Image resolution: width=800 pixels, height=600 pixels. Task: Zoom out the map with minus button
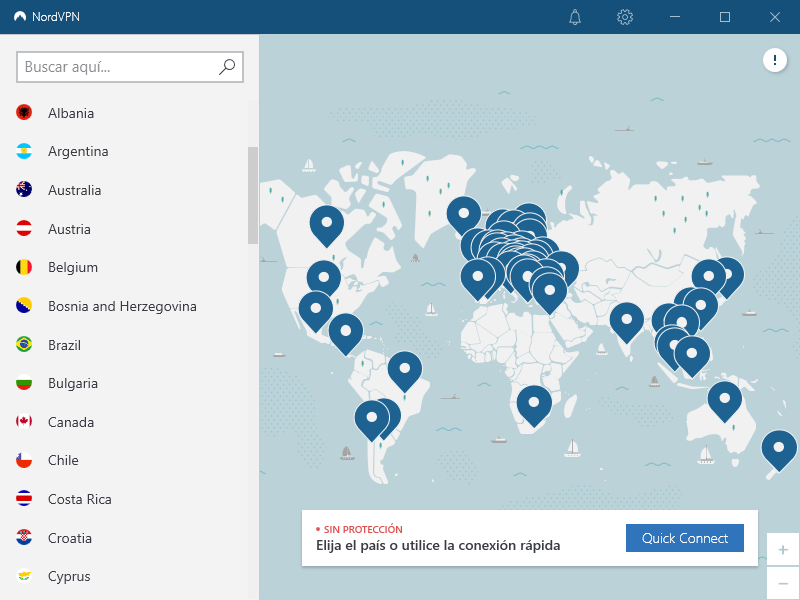click(x=783, y=583)
